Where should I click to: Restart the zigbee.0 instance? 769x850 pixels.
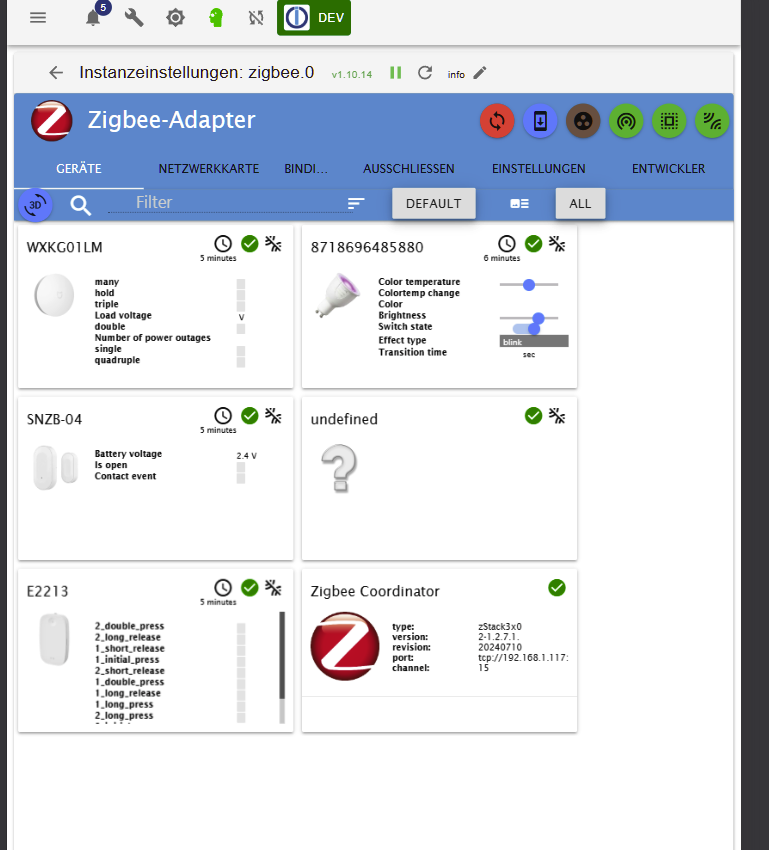pyautogui.click(x=425, y=73)
